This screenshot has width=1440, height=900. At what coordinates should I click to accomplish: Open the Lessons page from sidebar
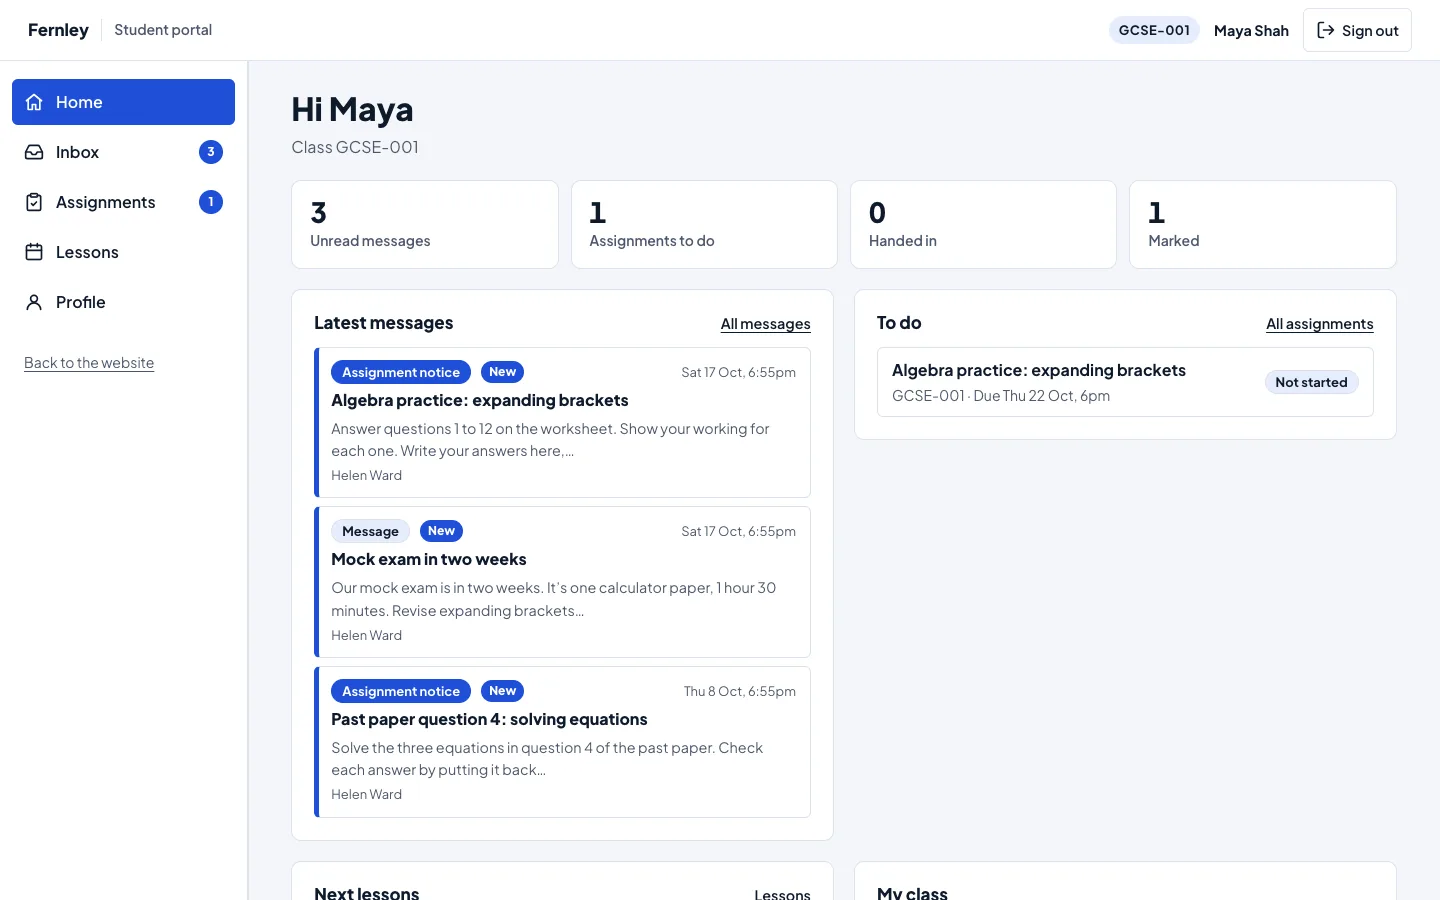pos(123,252)
